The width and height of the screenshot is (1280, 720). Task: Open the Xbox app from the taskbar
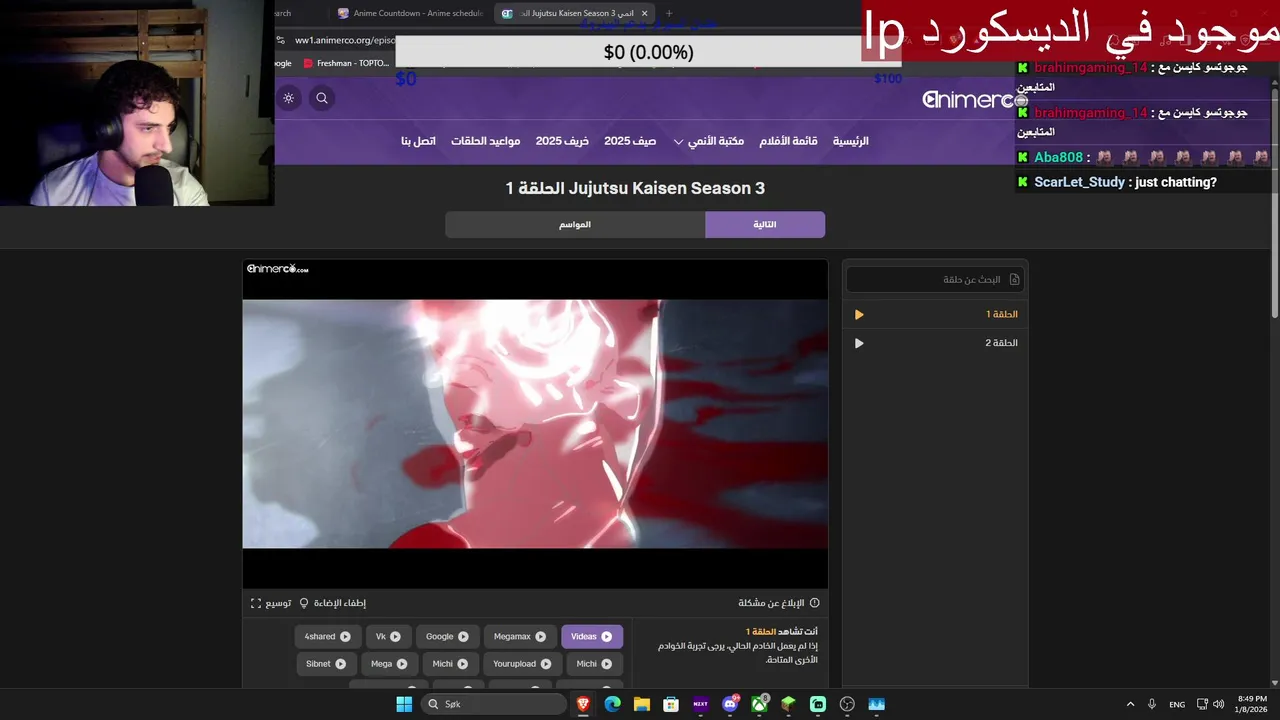tap(759, 704)
